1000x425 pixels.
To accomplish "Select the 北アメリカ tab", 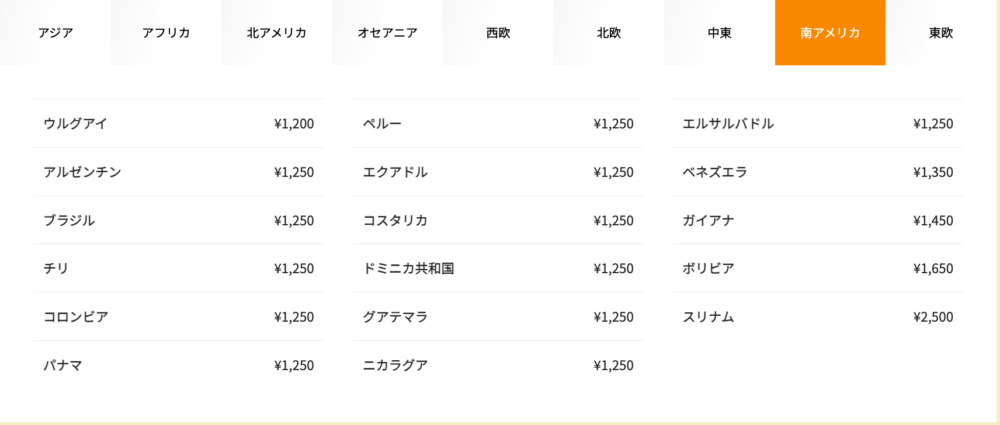I will pyautogui.click(x=277, y=33).
